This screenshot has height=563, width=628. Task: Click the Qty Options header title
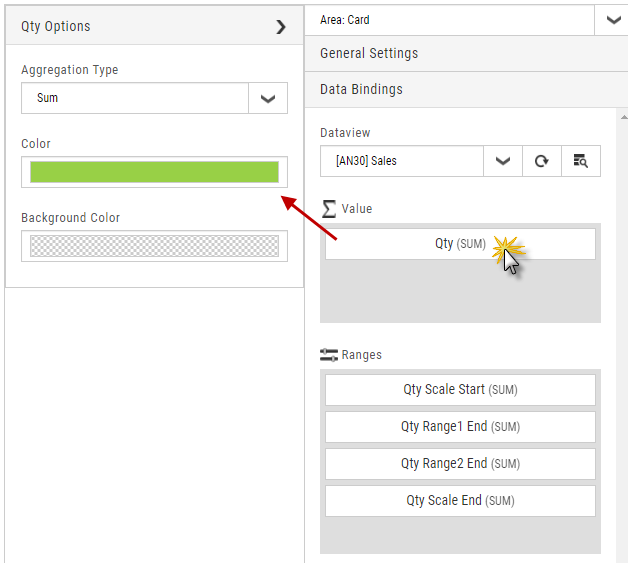(x=56, y=26)
